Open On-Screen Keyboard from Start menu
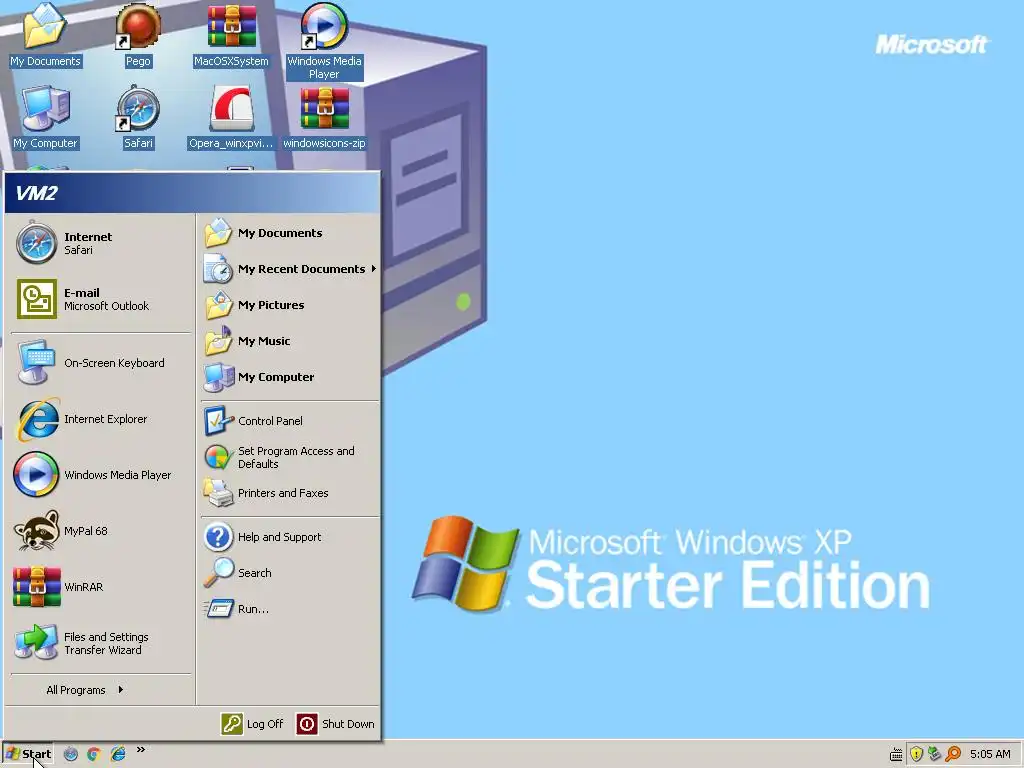This screenshot has width=1024, height=768. click(x=99, y=363)
